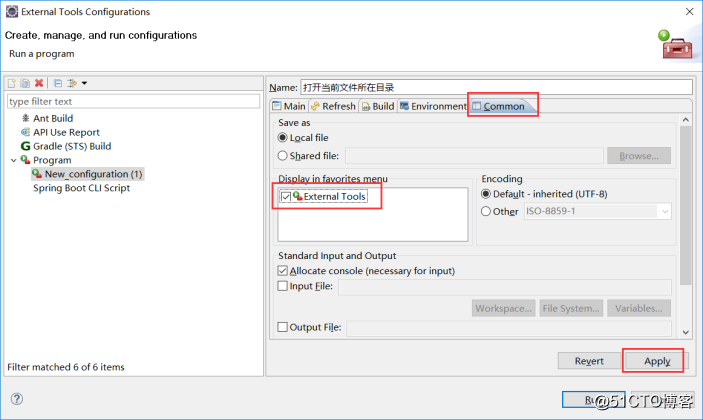Click the File System button
The image size is (703, 420).
tap(571, 308)
